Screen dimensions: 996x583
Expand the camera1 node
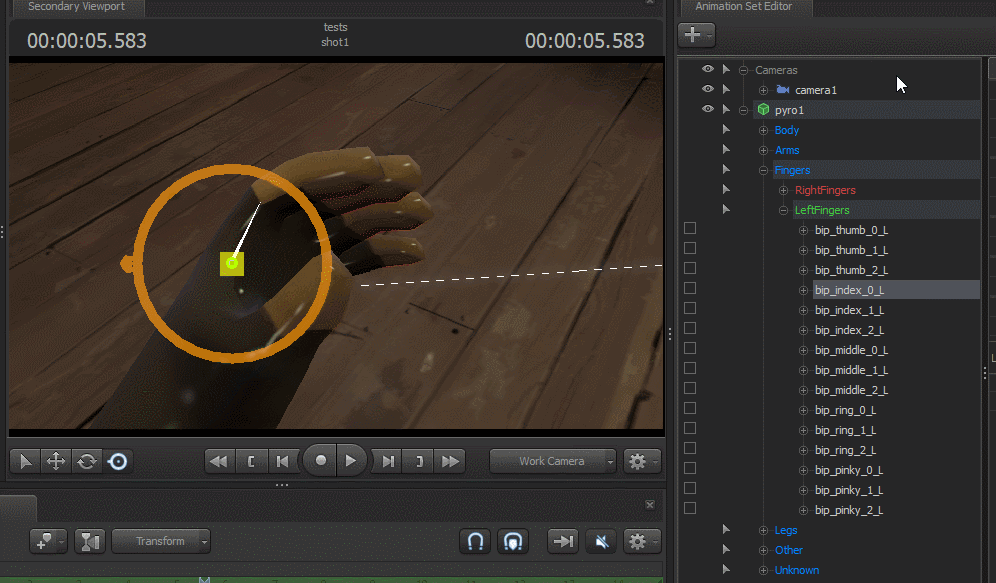(764, 90)
